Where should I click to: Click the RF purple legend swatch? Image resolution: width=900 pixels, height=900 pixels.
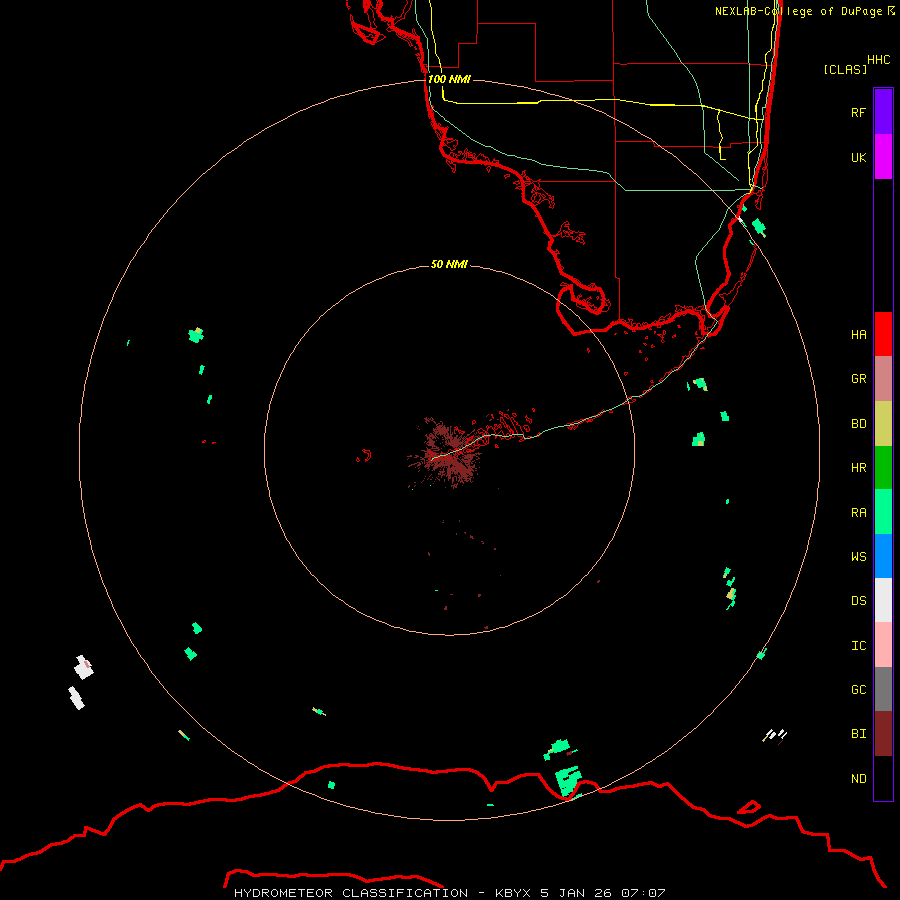(883, 112)
